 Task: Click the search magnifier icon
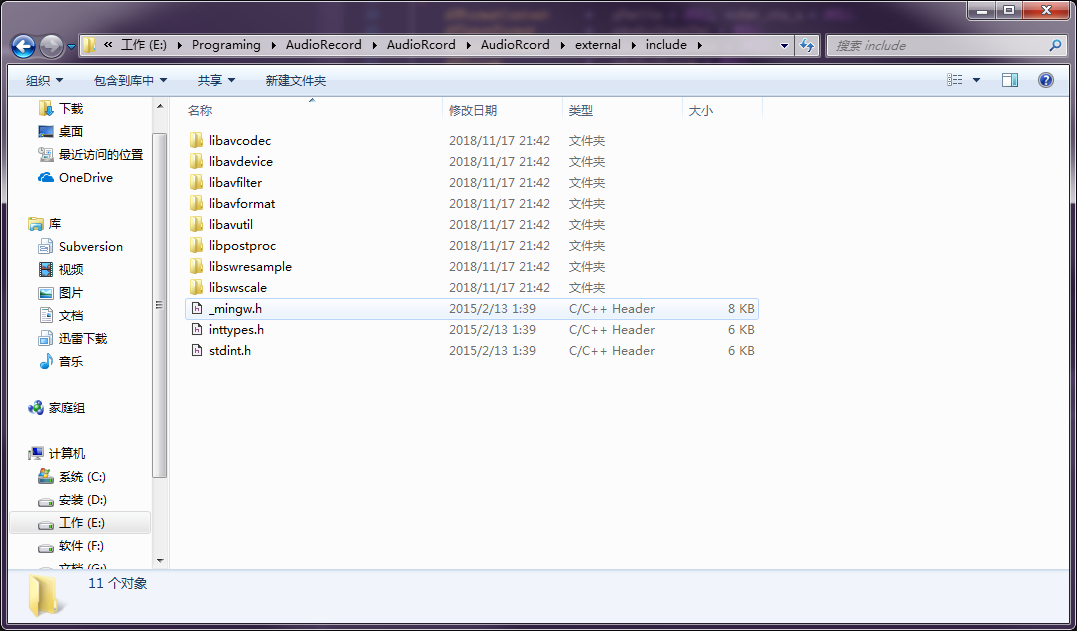pos(1054,46)
